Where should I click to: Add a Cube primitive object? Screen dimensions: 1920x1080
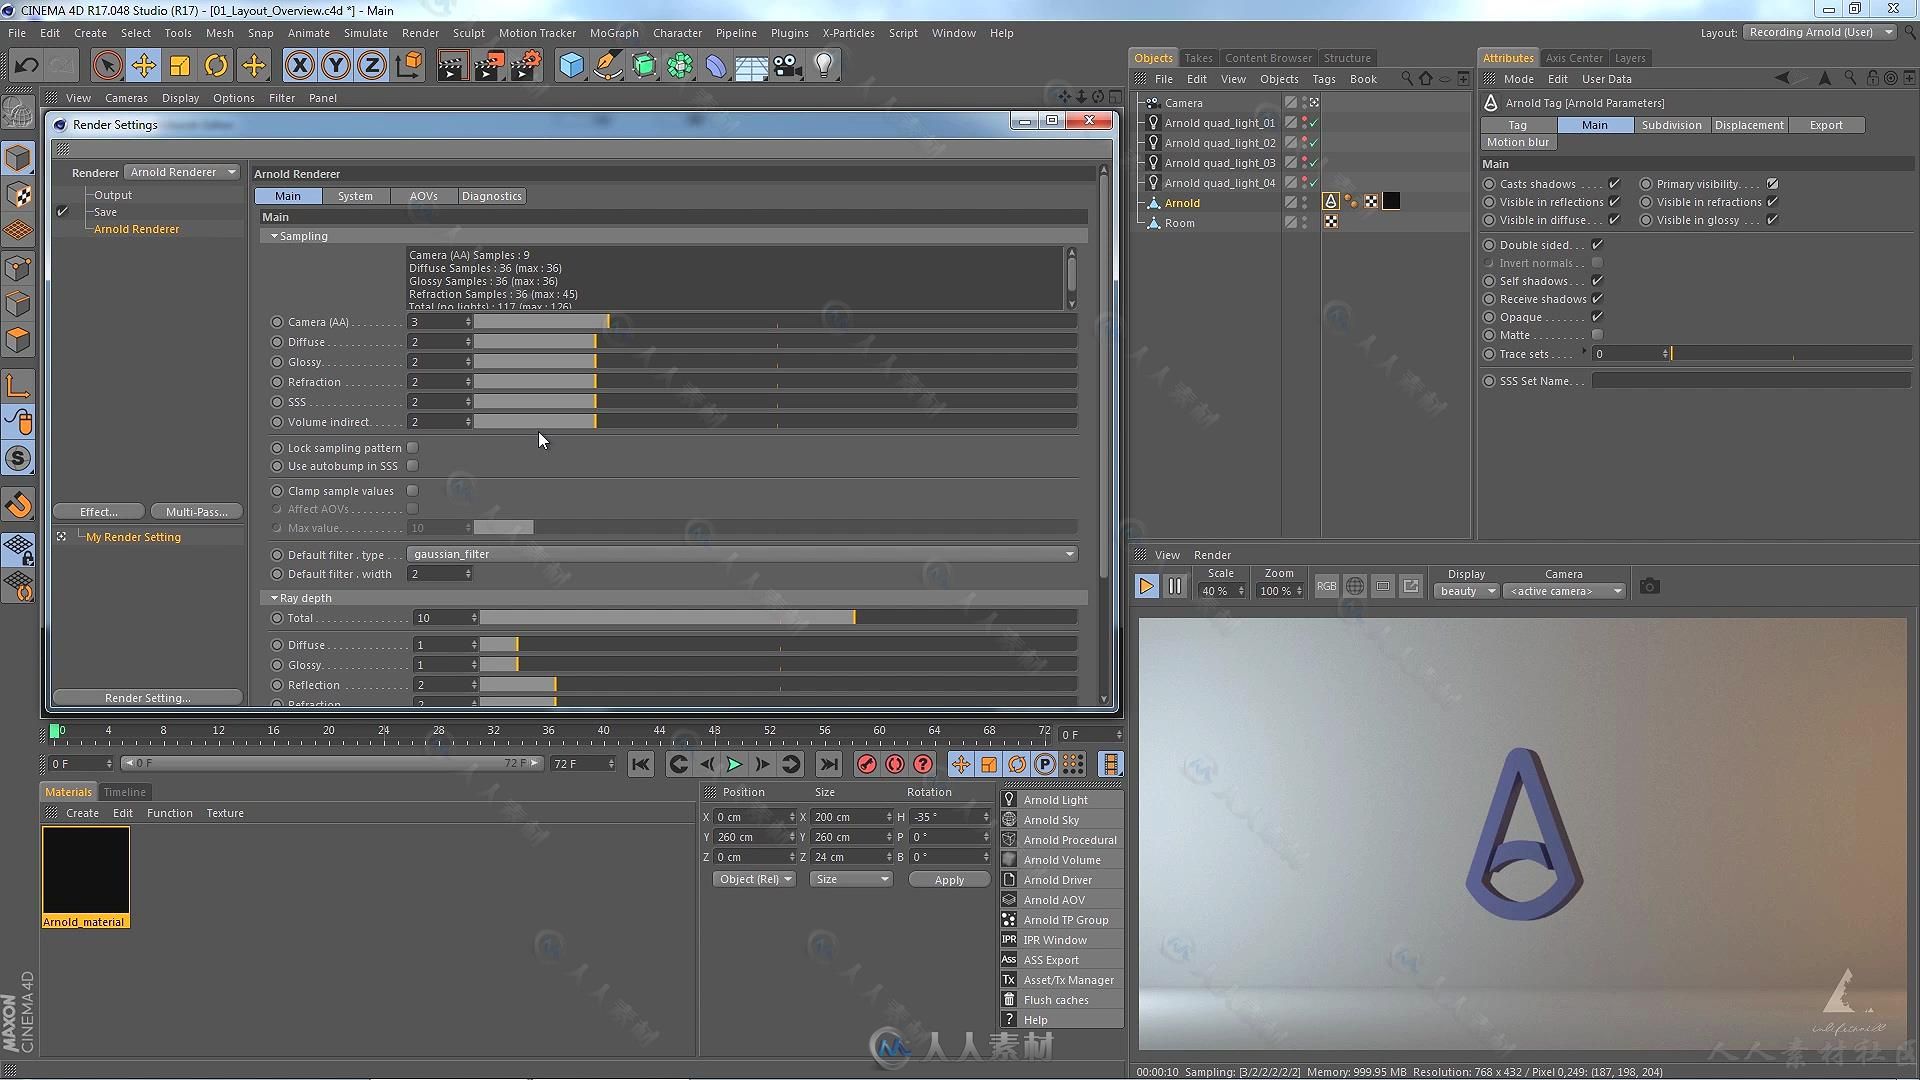click(571, 66)
